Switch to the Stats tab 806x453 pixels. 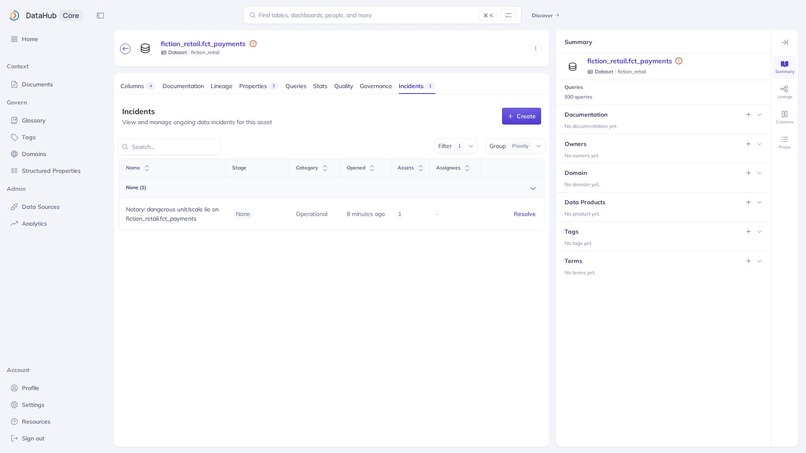320,86
